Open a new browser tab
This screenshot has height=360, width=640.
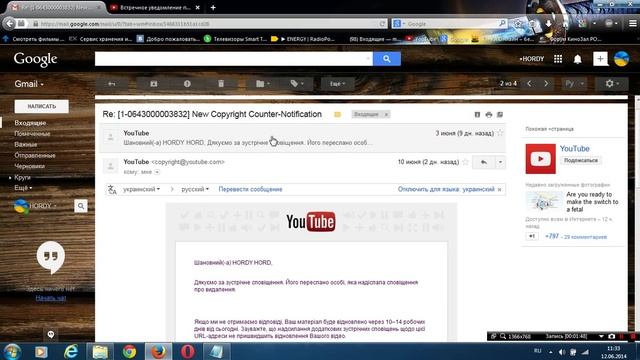pos(213,7)
